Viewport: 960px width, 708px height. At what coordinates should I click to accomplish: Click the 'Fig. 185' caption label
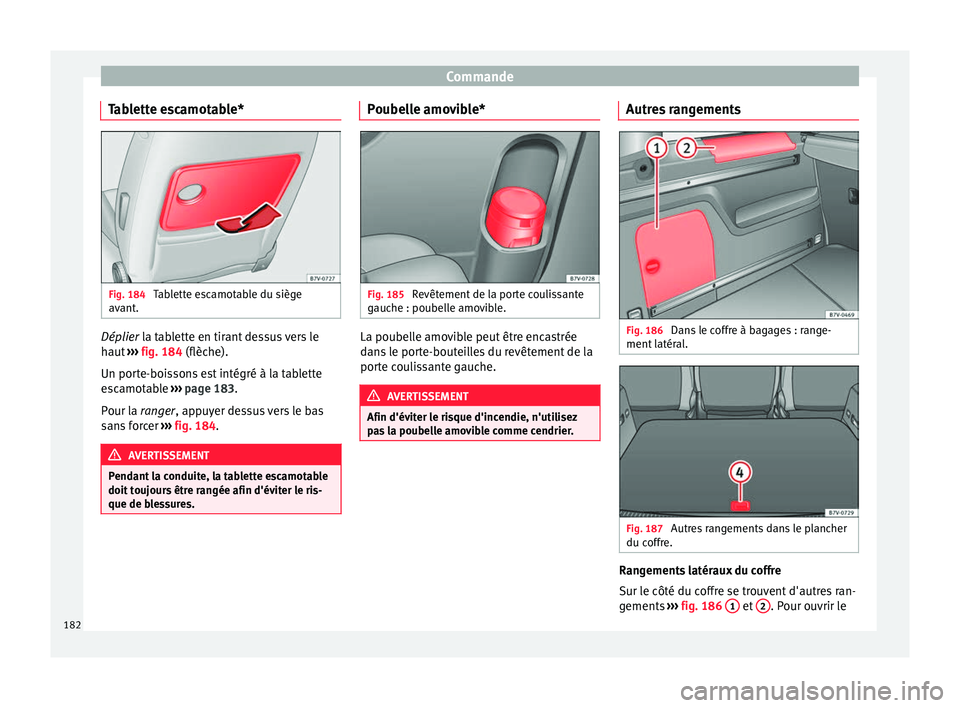pyautogui.click(x=386, y=295)
